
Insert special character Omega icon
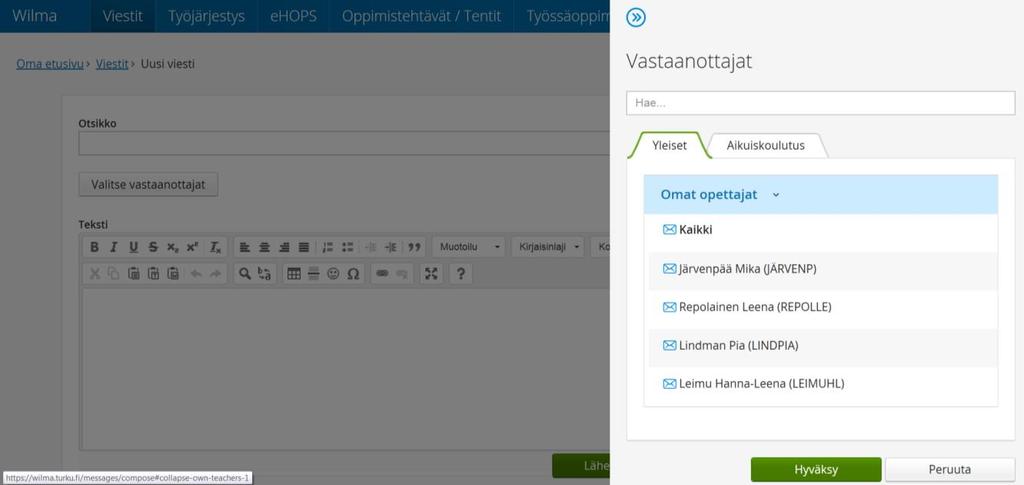353,274
